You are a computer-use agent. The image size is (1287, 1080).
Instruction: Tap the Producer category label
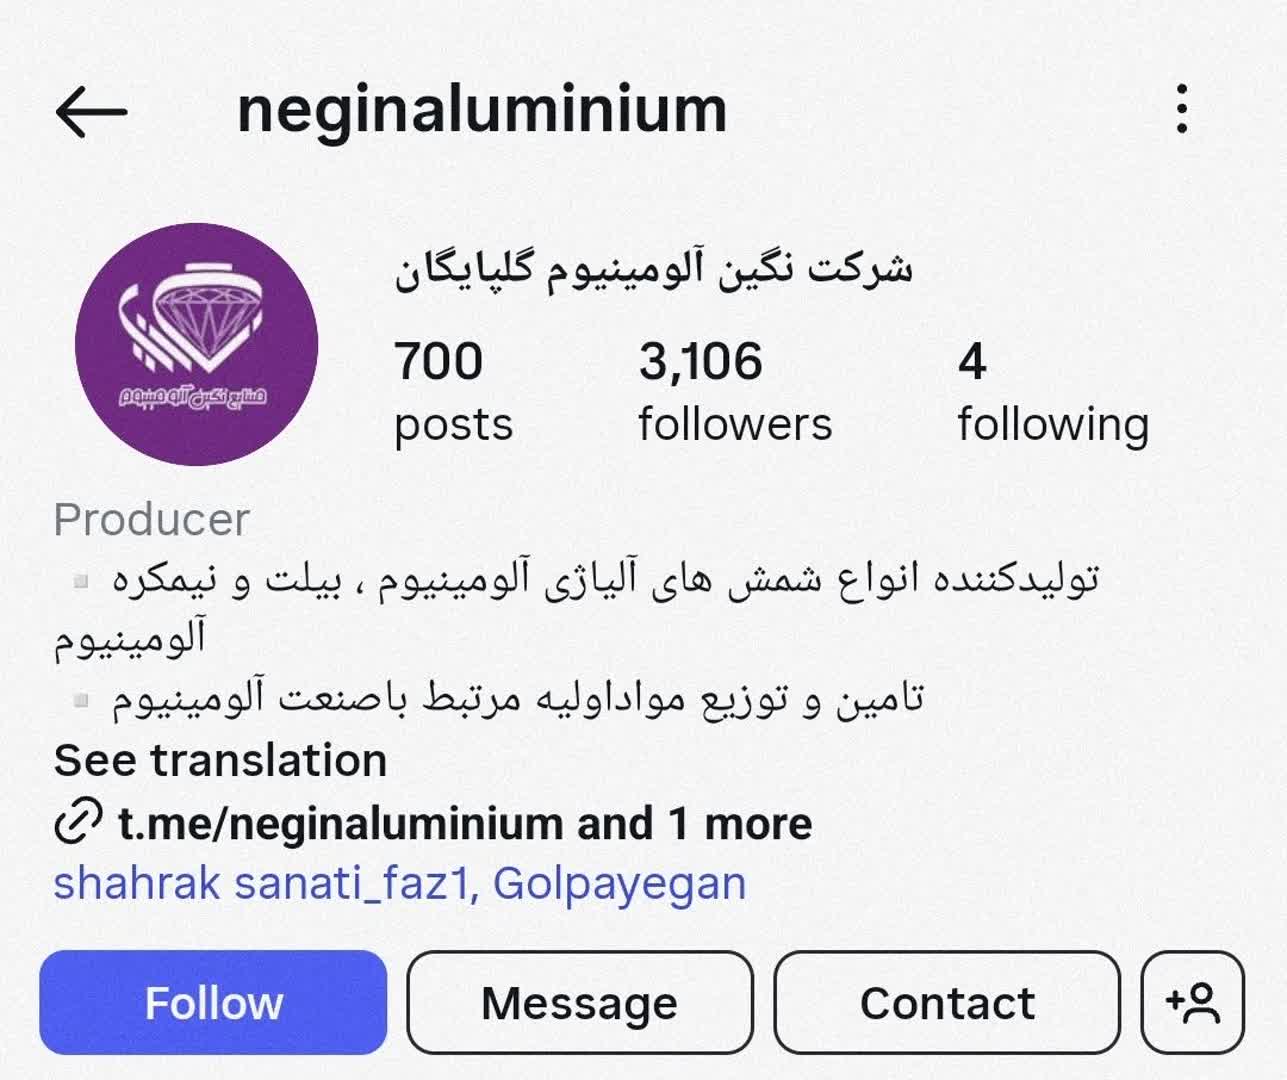(151, 519)
